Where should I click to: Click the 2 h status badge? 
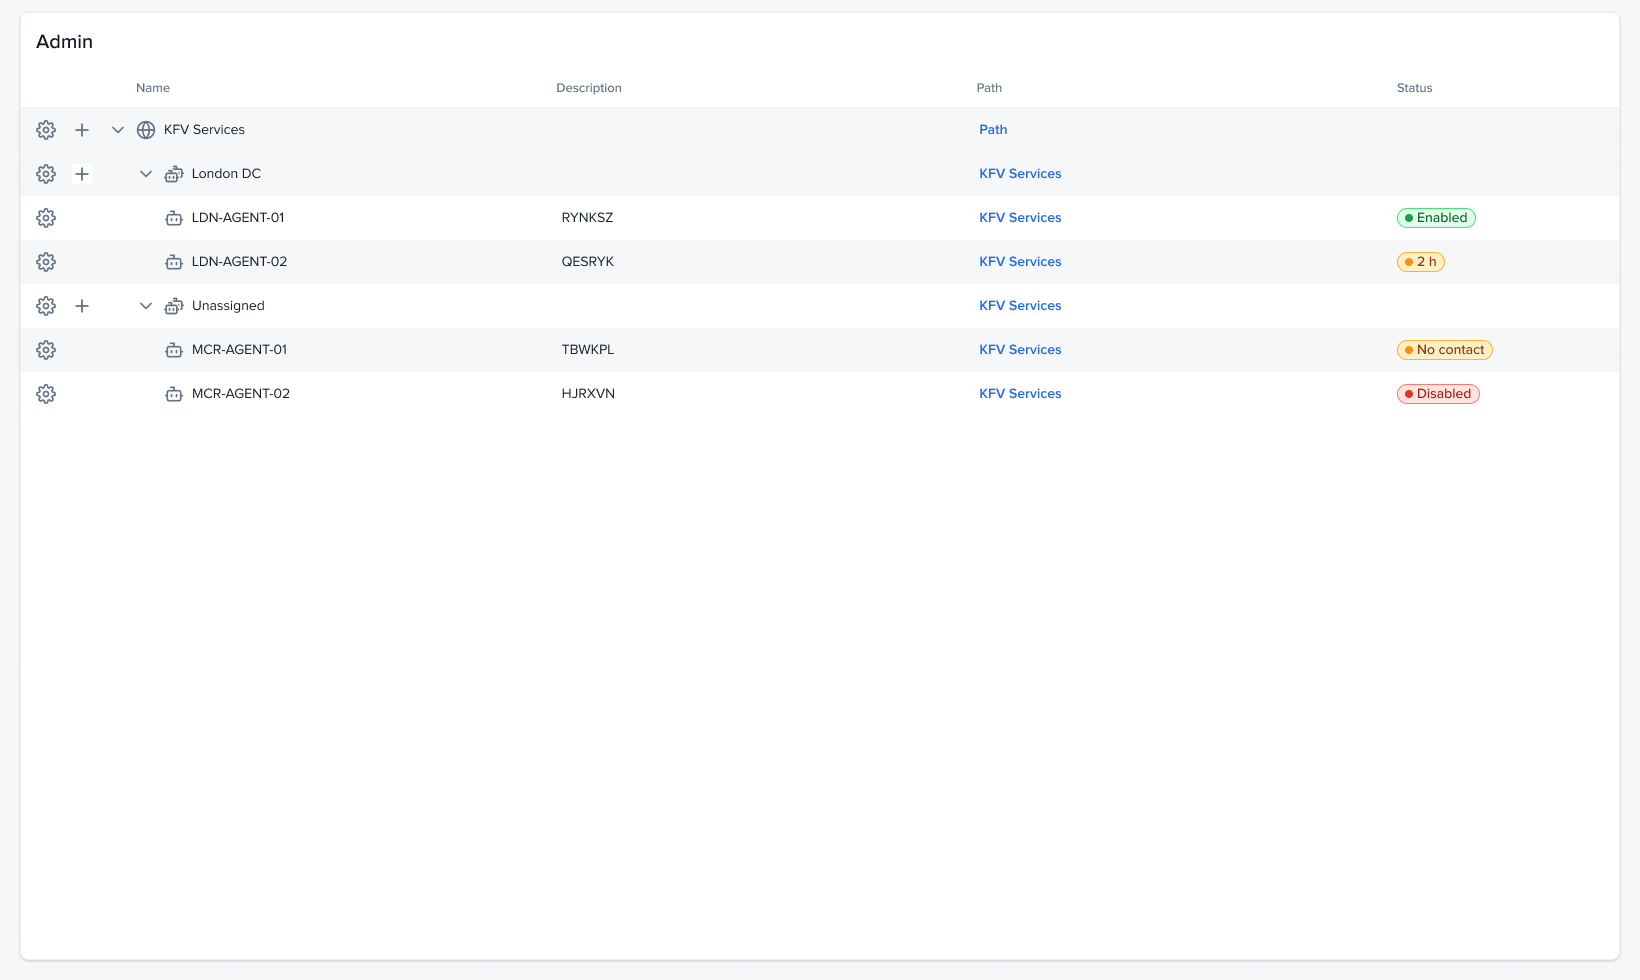(1421, 262)
